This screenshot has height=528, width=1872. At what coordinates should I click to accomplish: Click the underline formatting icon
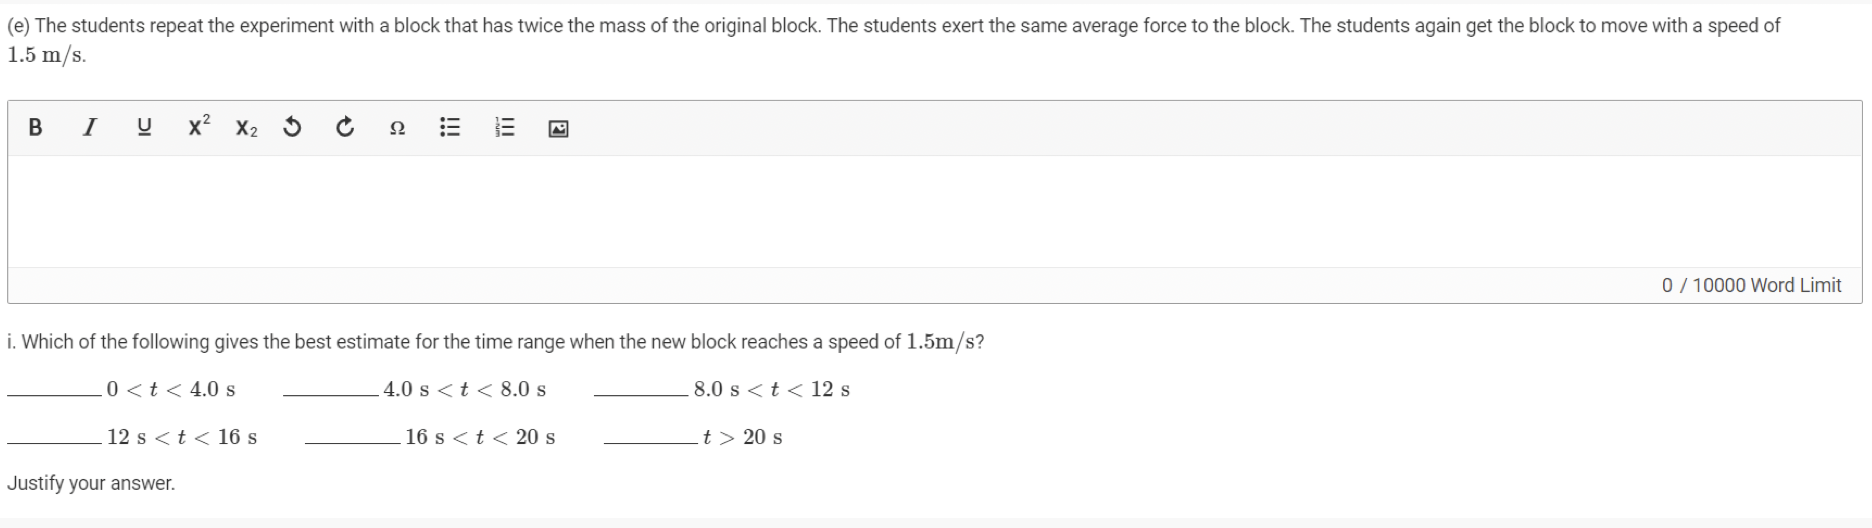[x=144, y=128]
